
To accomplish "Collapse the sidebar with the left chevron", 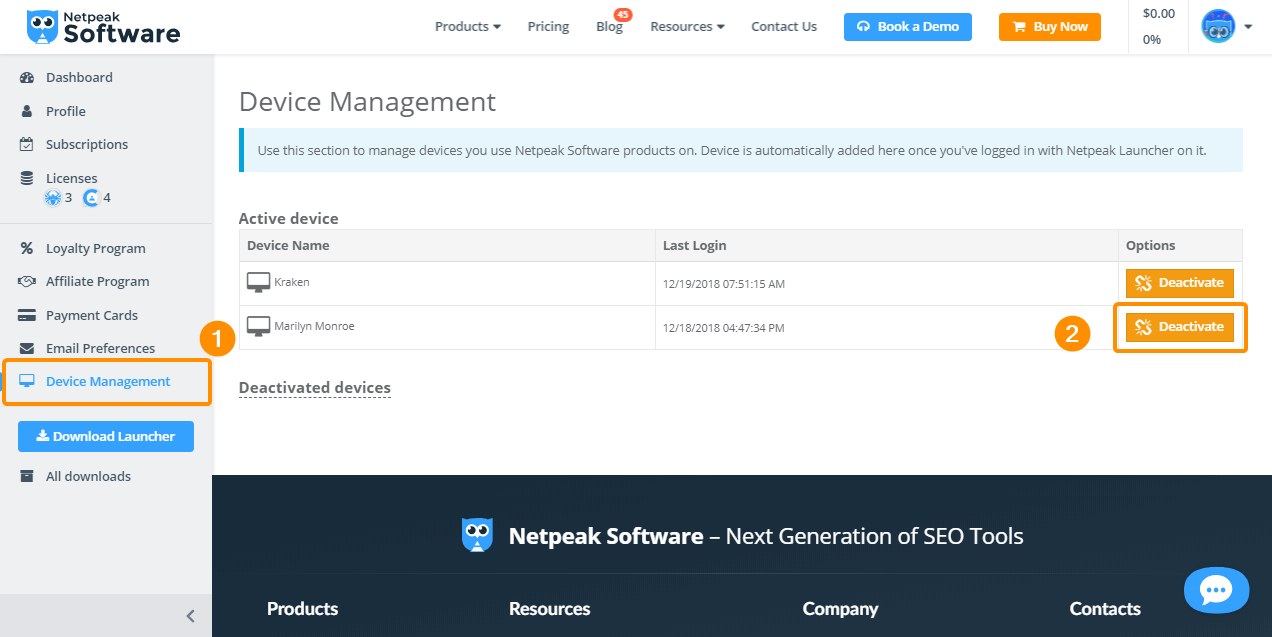I will (190, 616).
